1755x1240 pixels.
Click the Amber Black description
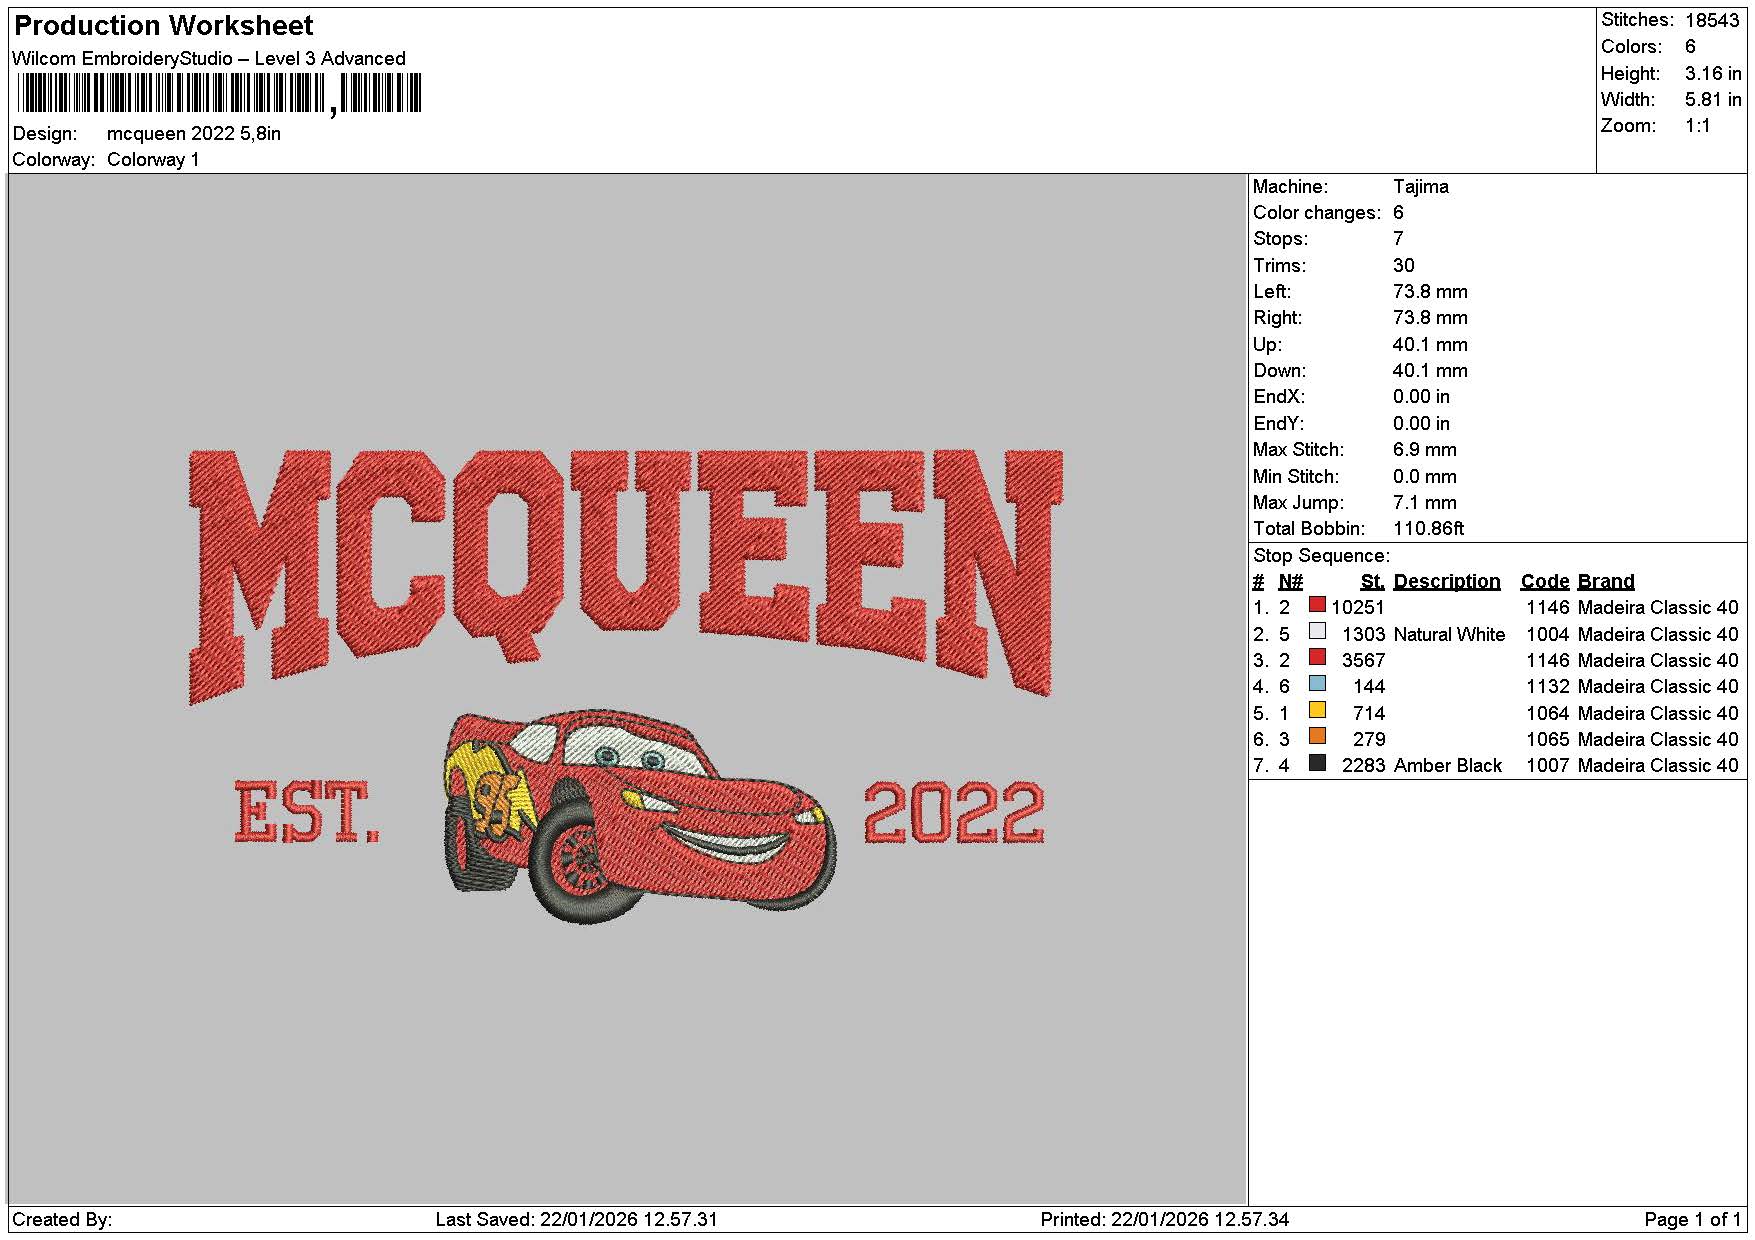[1447, 766]
